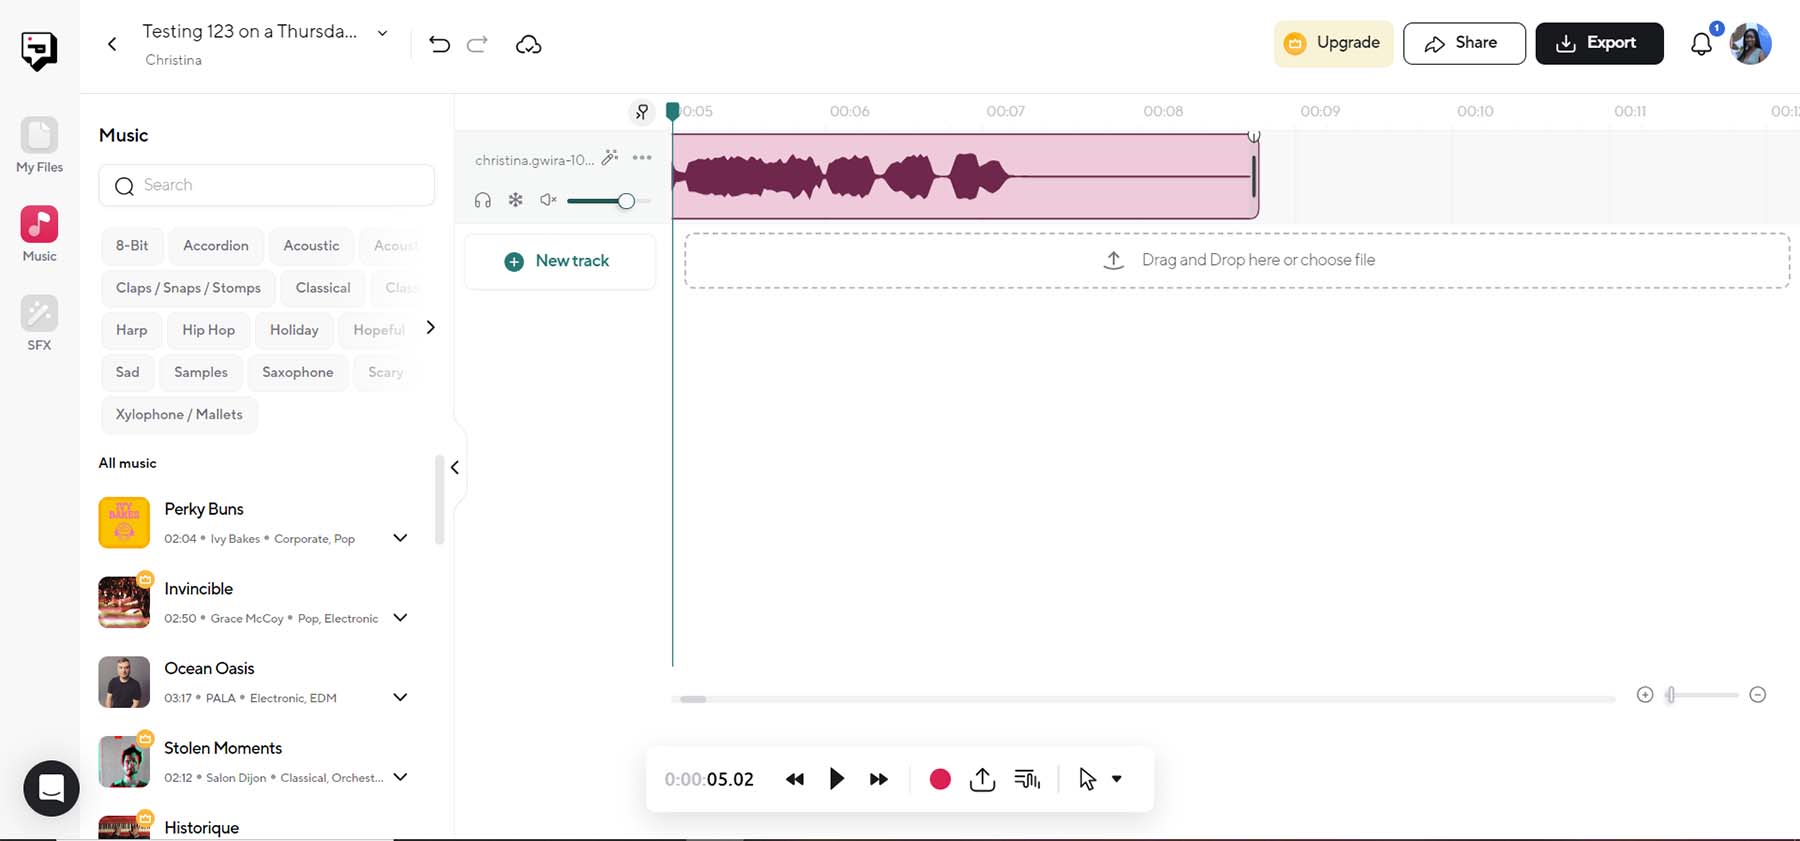Image resolution: width=1800 pixels, height=841 pixels.
Task: Toggle the snowflake freeze icon on track
Action: pyautogui.click(x=515, y=200)
